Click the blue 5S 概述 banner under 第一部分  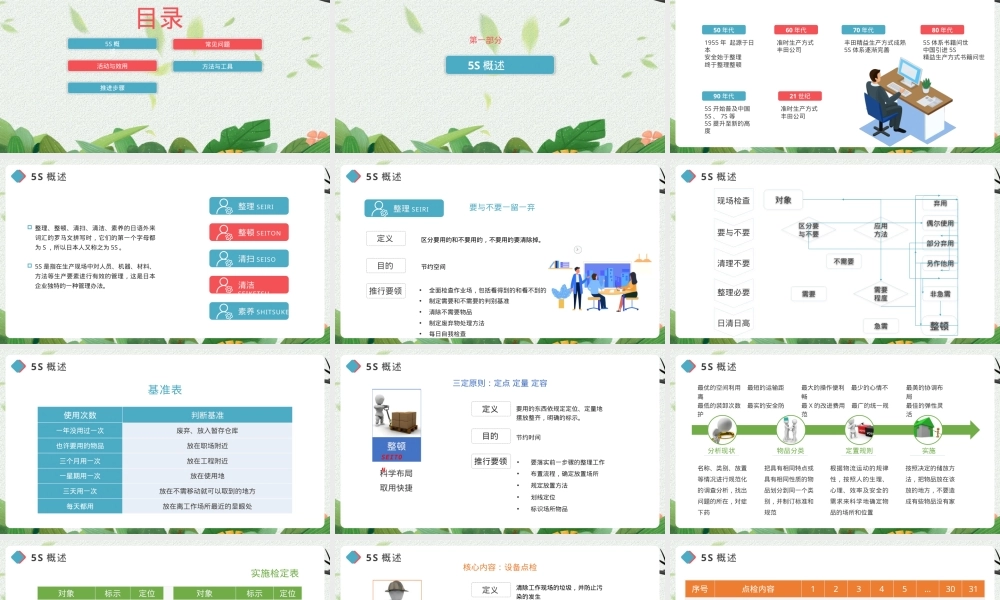[499, 65]
